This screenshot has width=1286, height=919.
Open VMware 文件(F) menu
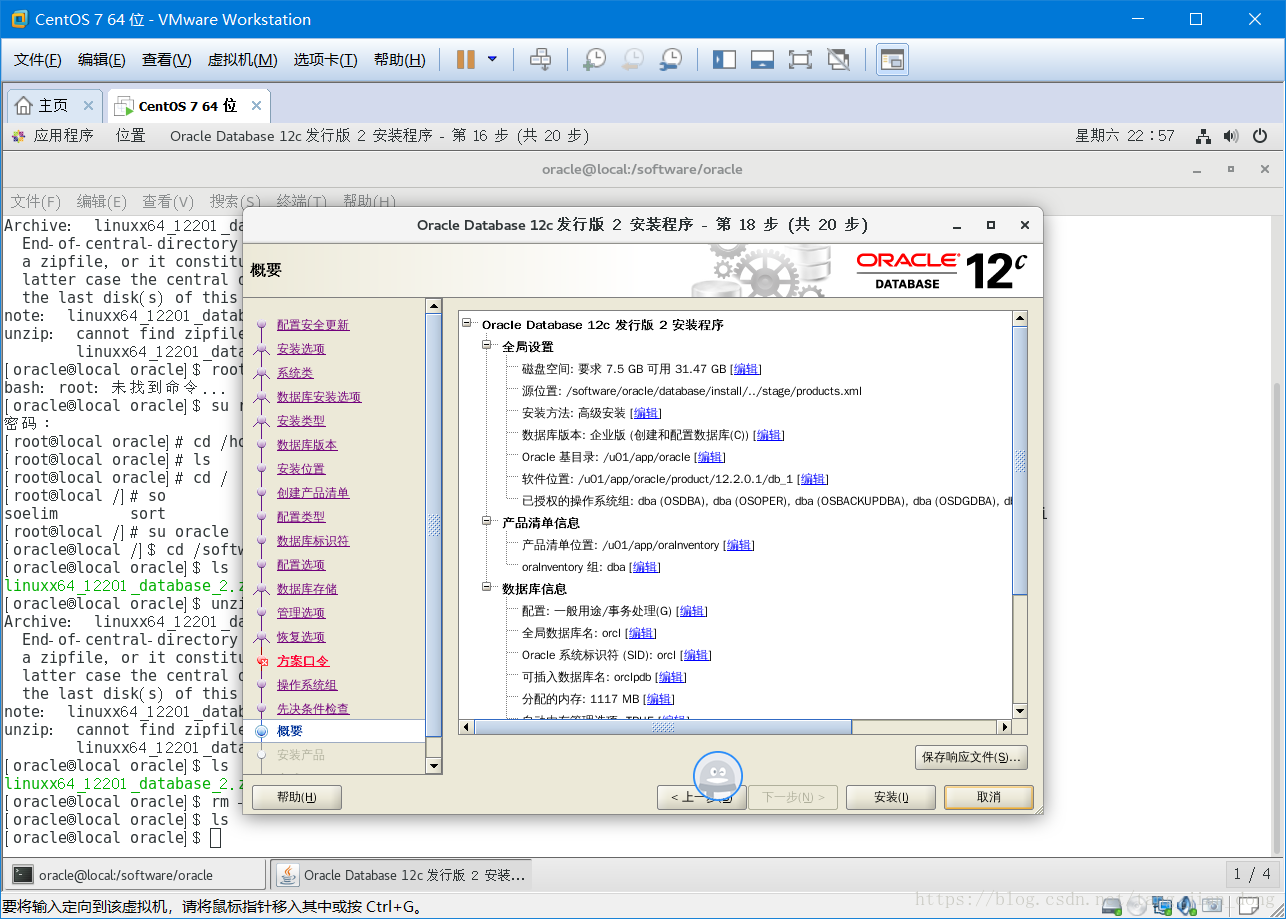(x=38, y=60)
